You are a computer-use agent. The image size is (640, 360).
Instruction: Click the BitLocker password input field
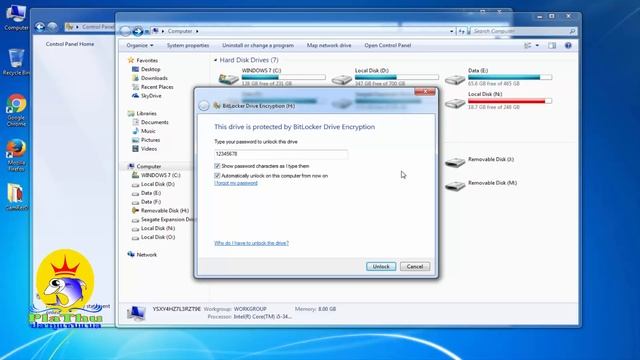point(281,154)
